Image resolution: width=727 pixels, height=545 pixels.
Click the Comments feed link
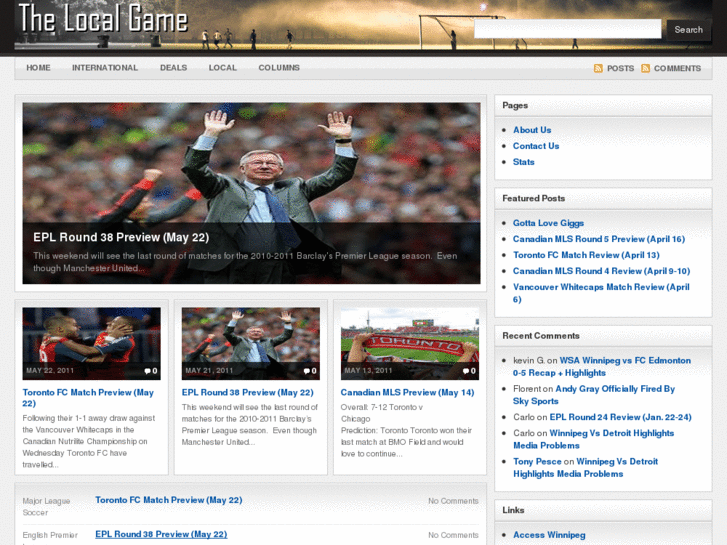point(677,68)
